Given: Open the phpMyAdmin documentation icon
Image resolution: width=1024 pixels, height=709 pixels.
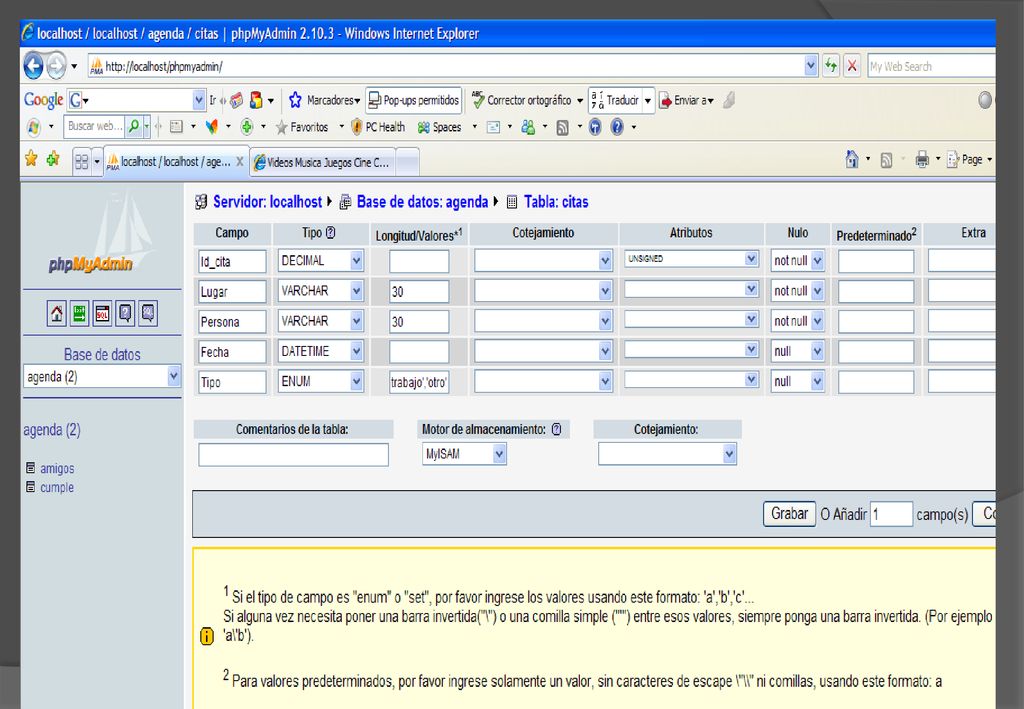Looking at the screenshot, I should click(125, 313).
